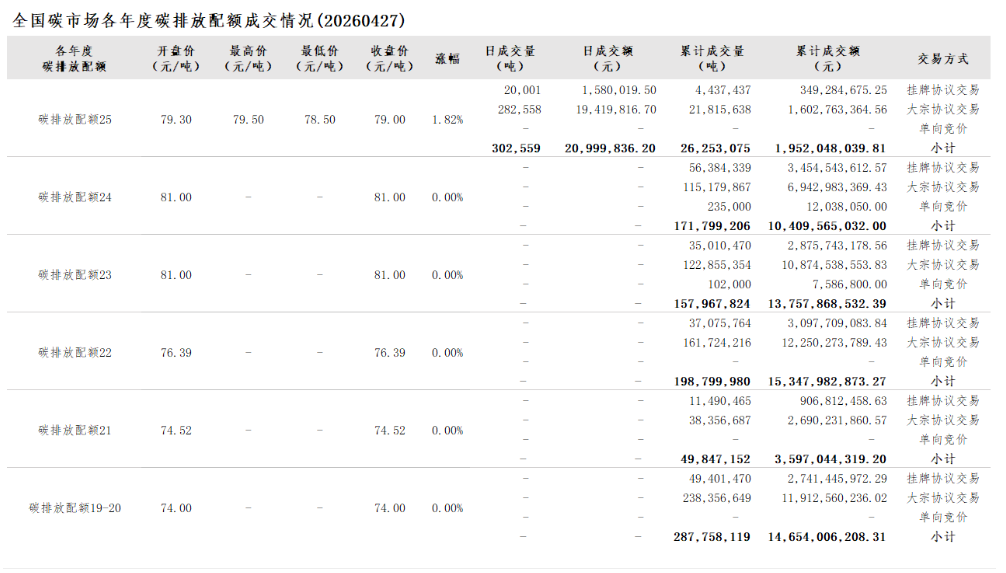This screenshot has width=1006, height=573.
Task: Click the 1.82% change value
Action: click(447, 120)
